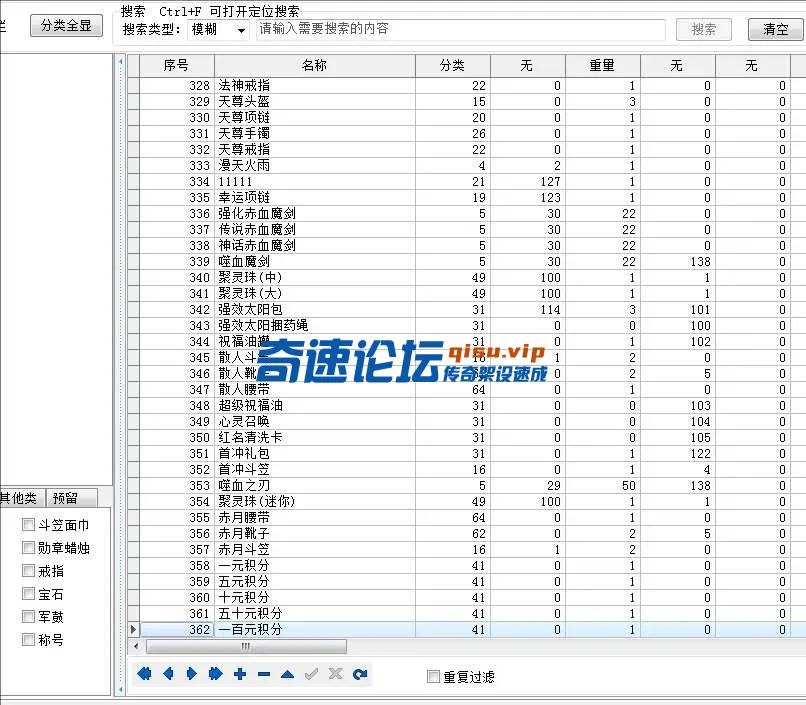
Task: Select the row 聚灵珠(中)
Action: coord(465,277)
